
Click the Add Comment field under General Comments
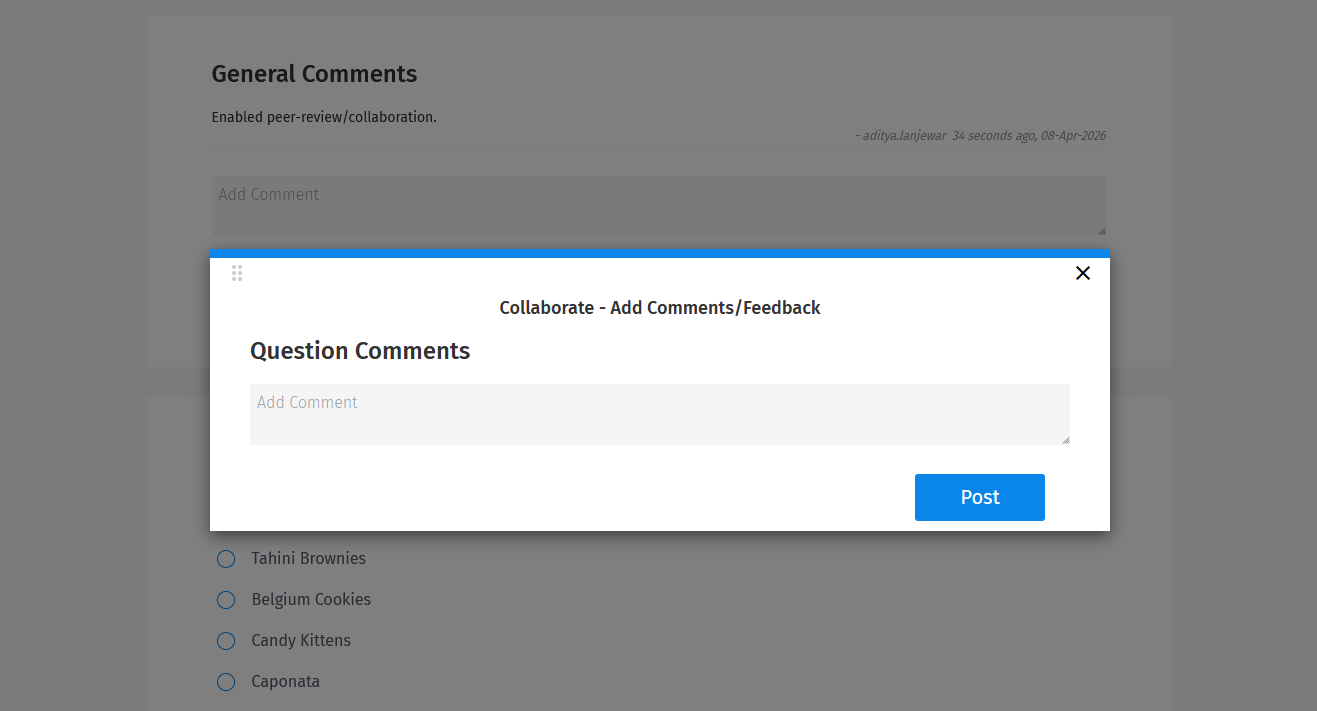pos(660,205)
